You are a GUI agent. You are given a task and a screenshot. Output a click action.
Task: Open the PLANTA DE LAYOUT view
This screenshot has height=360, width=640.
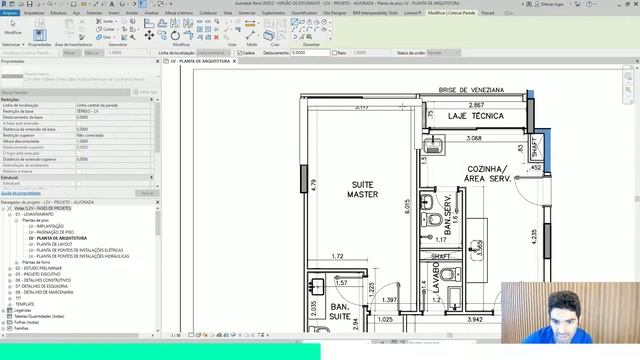point(50,244)
